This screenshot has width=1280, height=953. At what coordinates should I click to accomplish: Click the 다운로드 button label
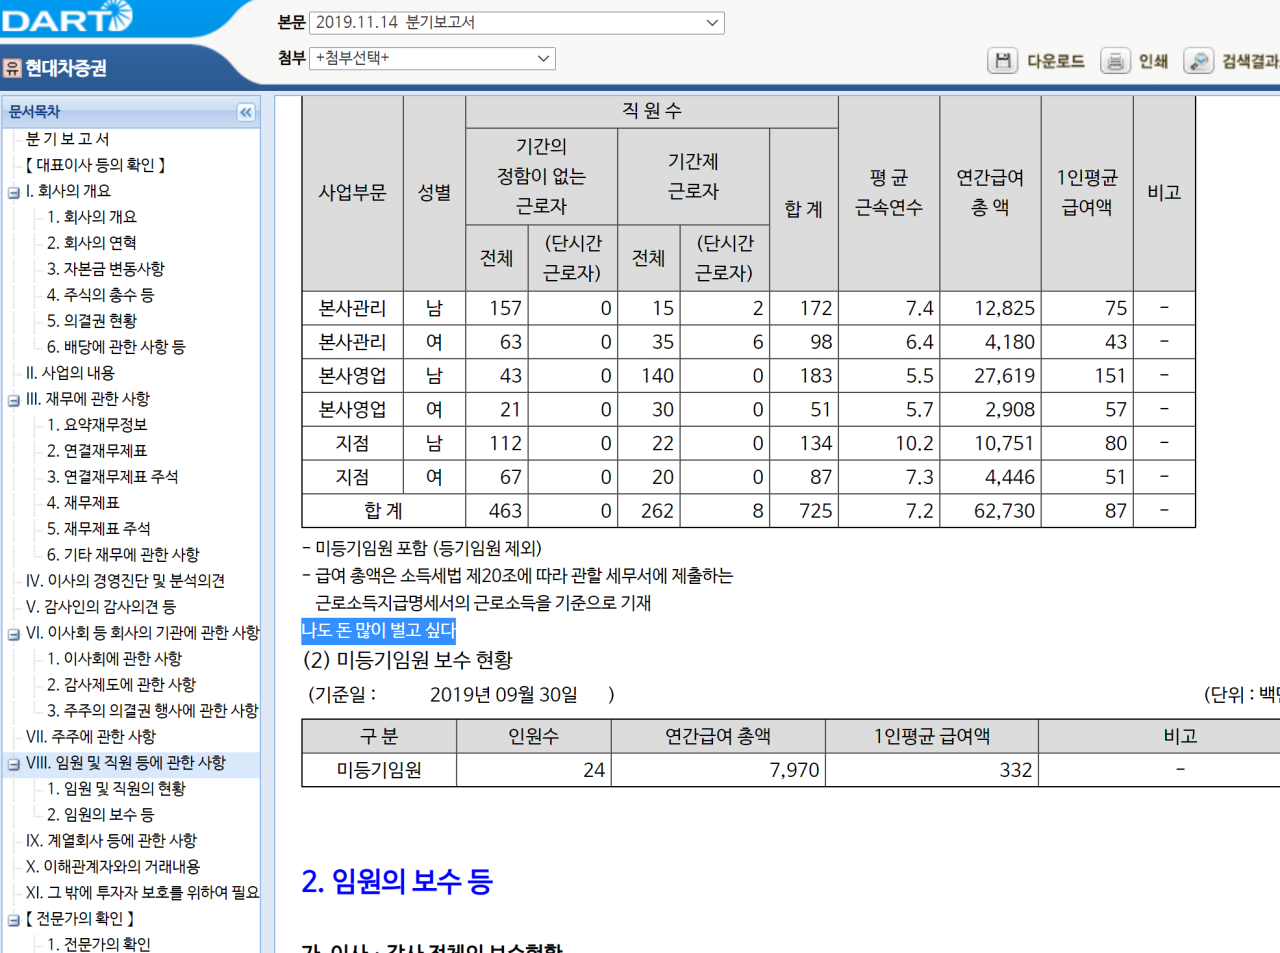(1056, 61)
